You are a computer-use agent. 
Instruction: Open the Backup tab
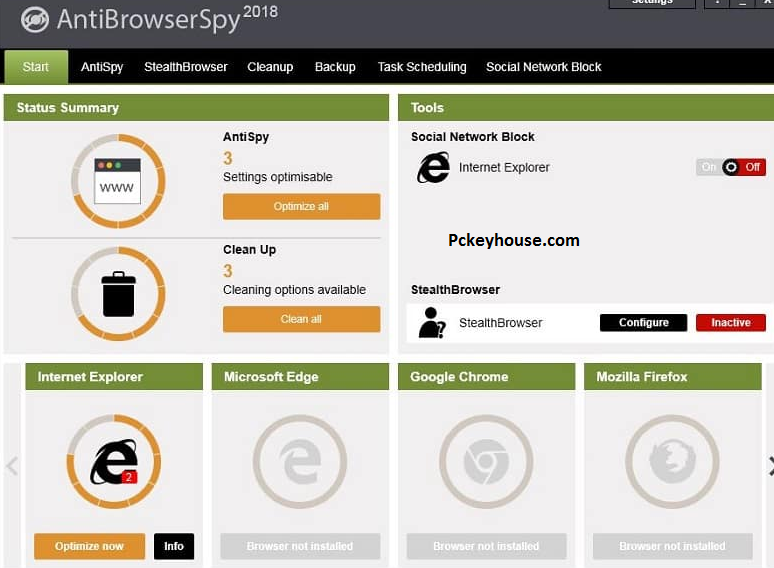point(335,67)
